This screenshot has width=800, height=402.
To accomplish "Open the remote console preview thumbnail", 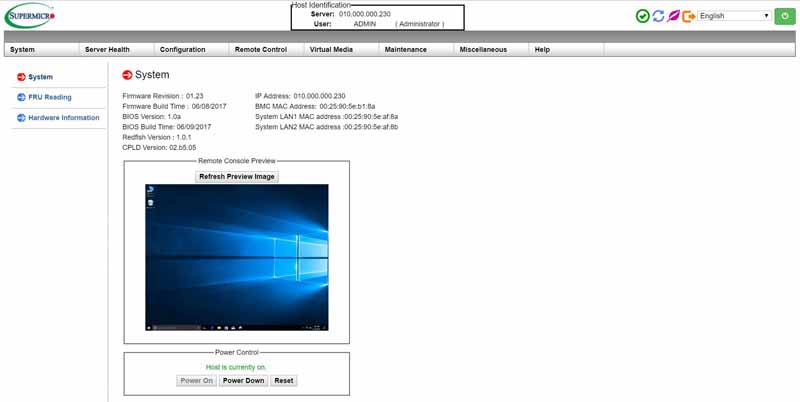I will (x=237, y=258).
